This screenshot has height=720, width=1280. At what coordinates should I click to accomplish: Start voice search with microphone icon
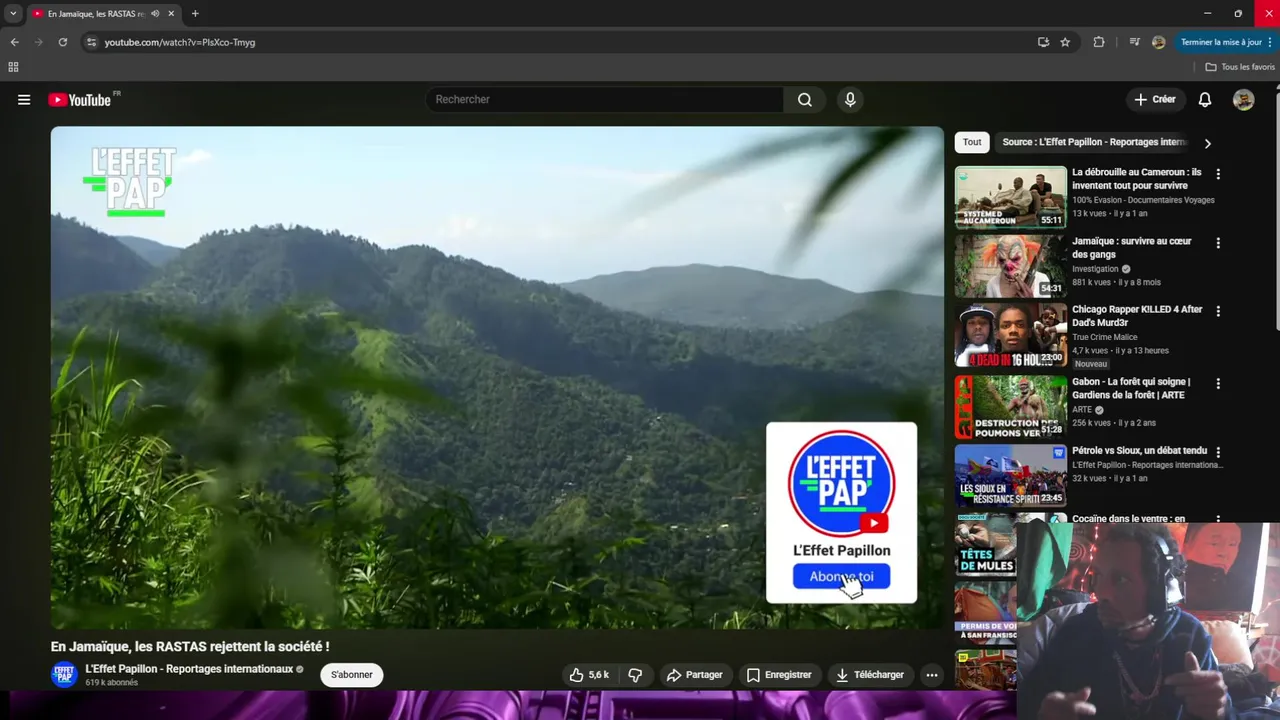click(850, 100)
